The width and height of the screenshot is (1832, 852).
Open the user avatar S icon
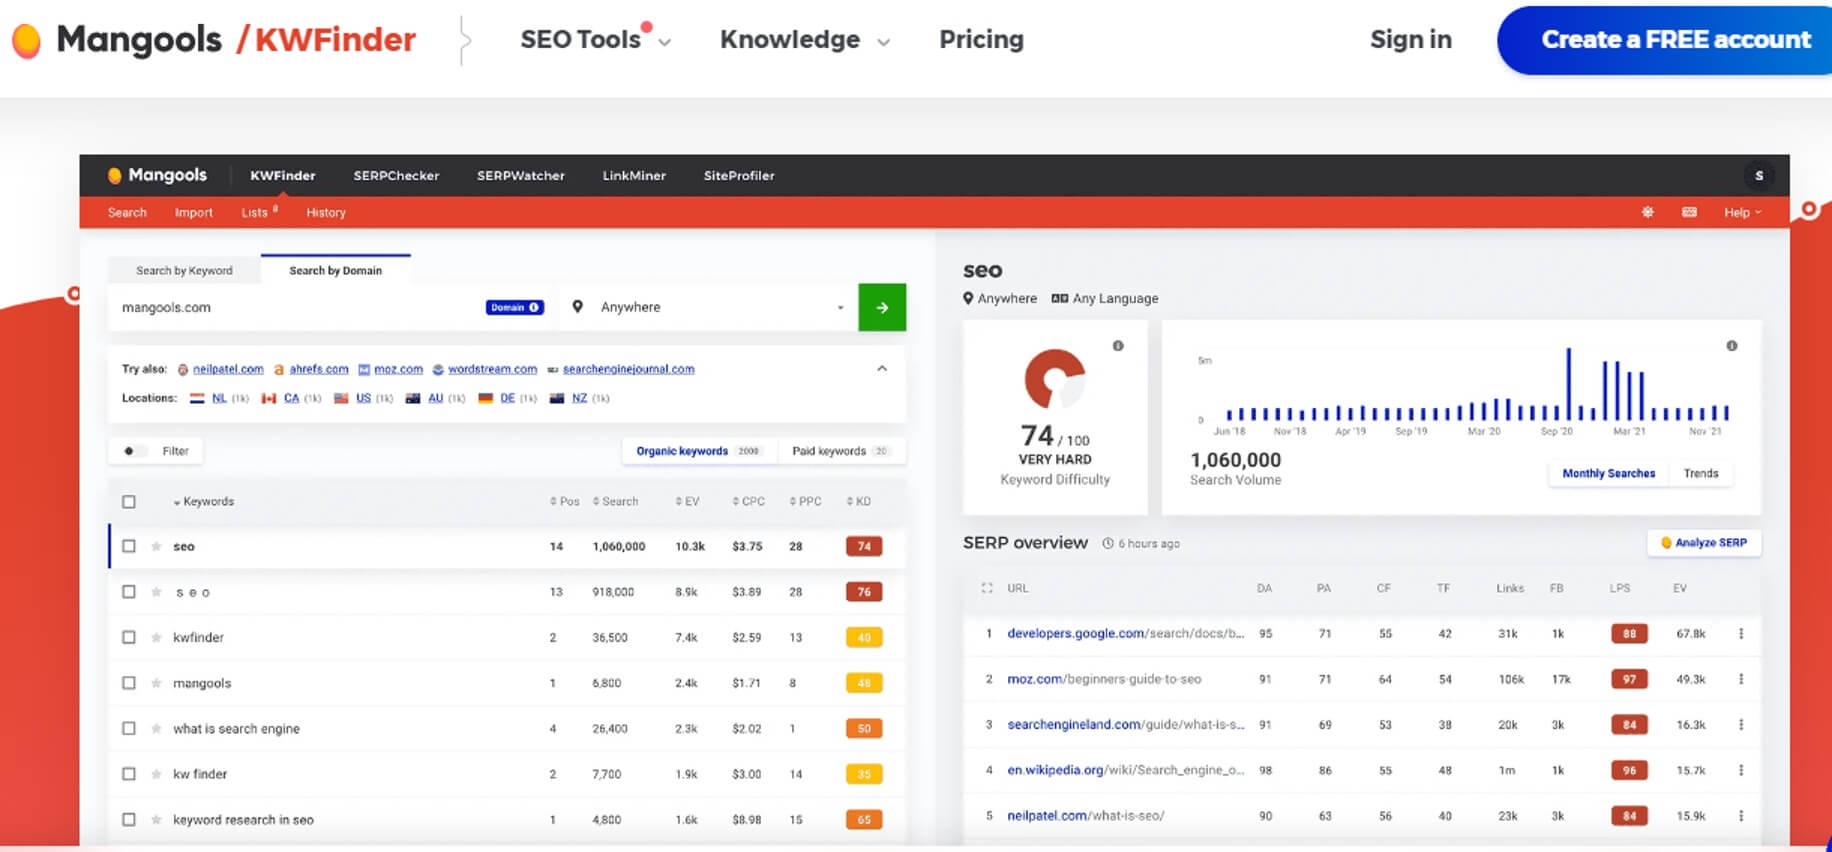(1759, 175)
